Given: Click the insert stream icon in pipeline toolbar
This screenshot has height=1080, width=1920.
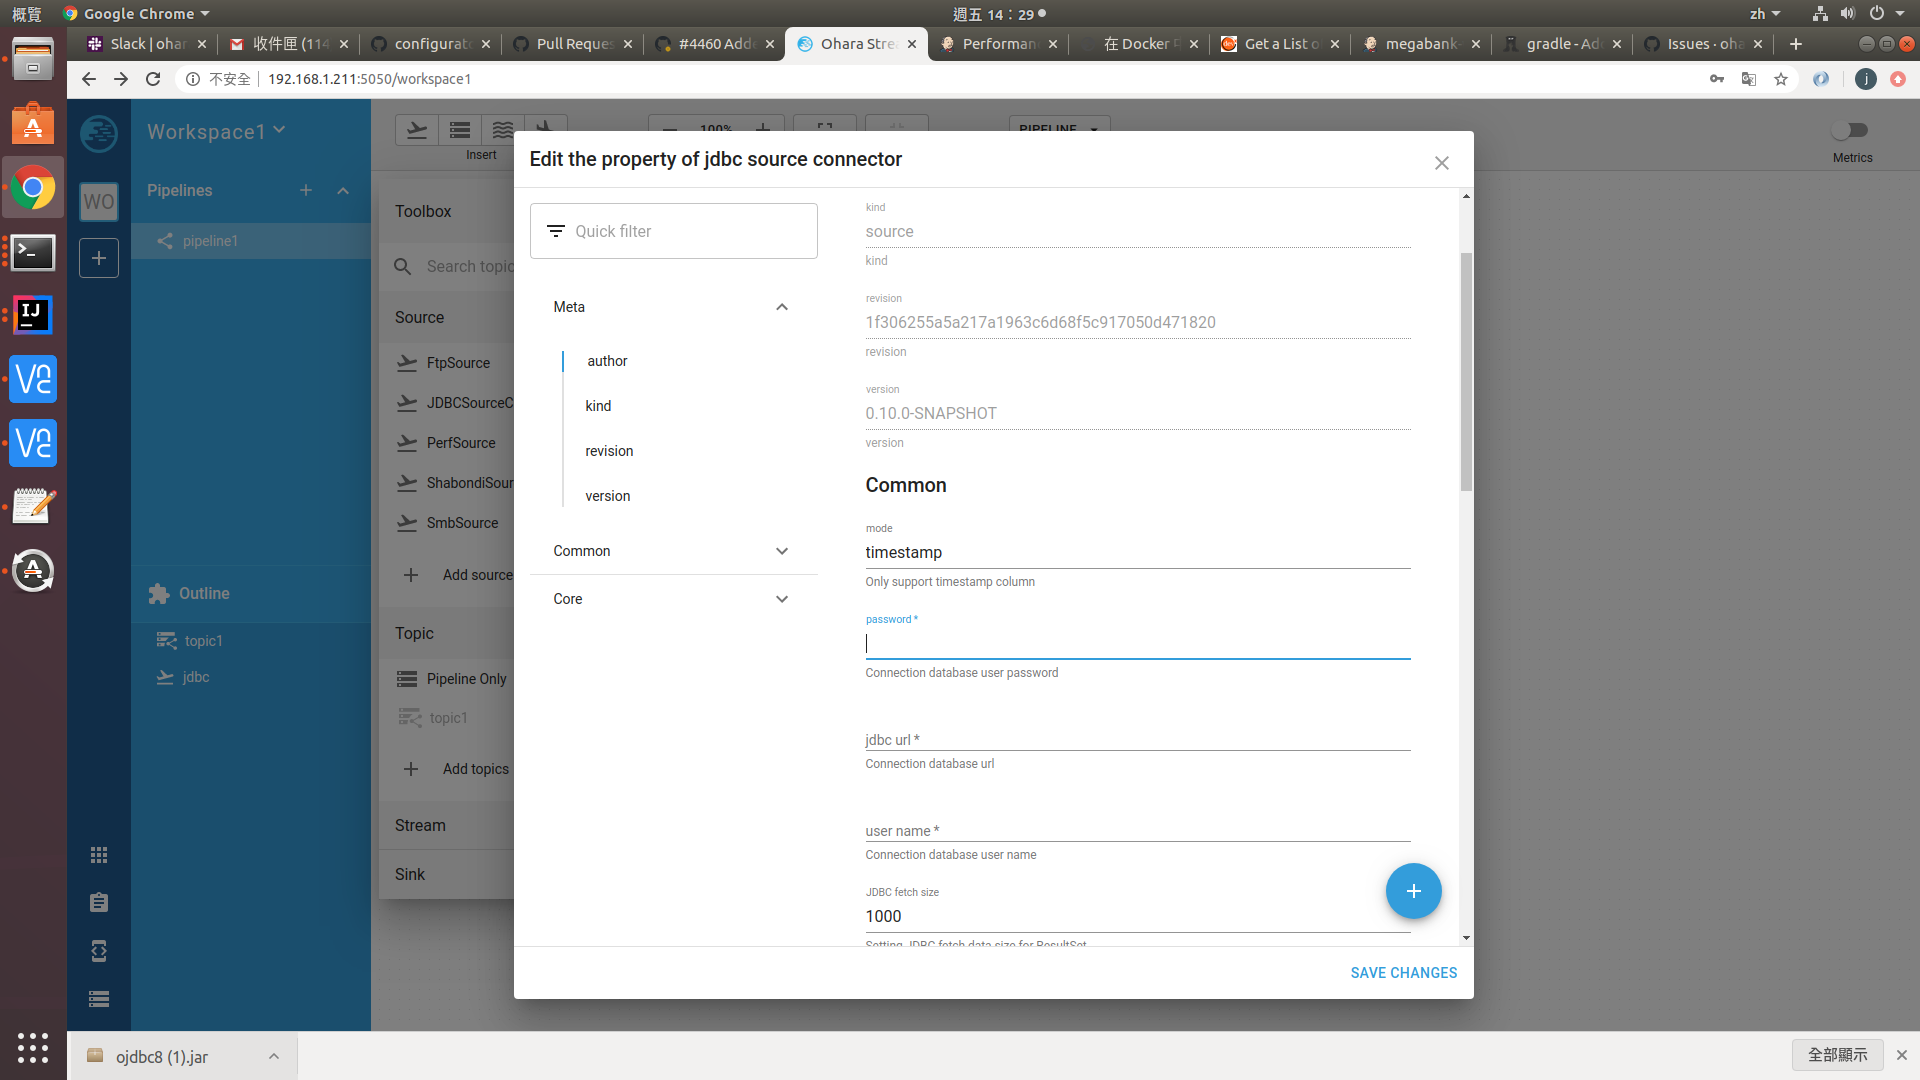Looking at the screenshot, I should click(503, 130).
